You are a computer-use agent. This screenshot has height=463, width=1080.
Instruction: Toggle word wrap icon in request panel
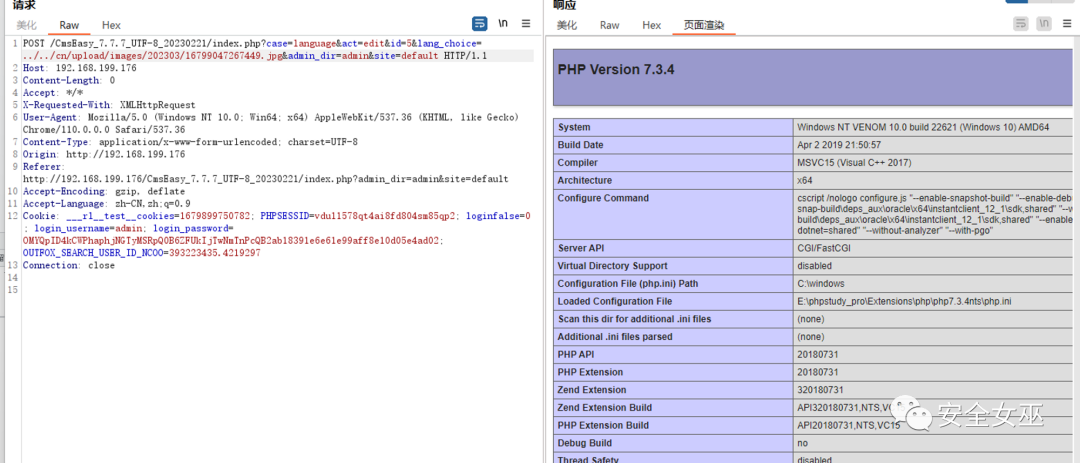[479, 23]
